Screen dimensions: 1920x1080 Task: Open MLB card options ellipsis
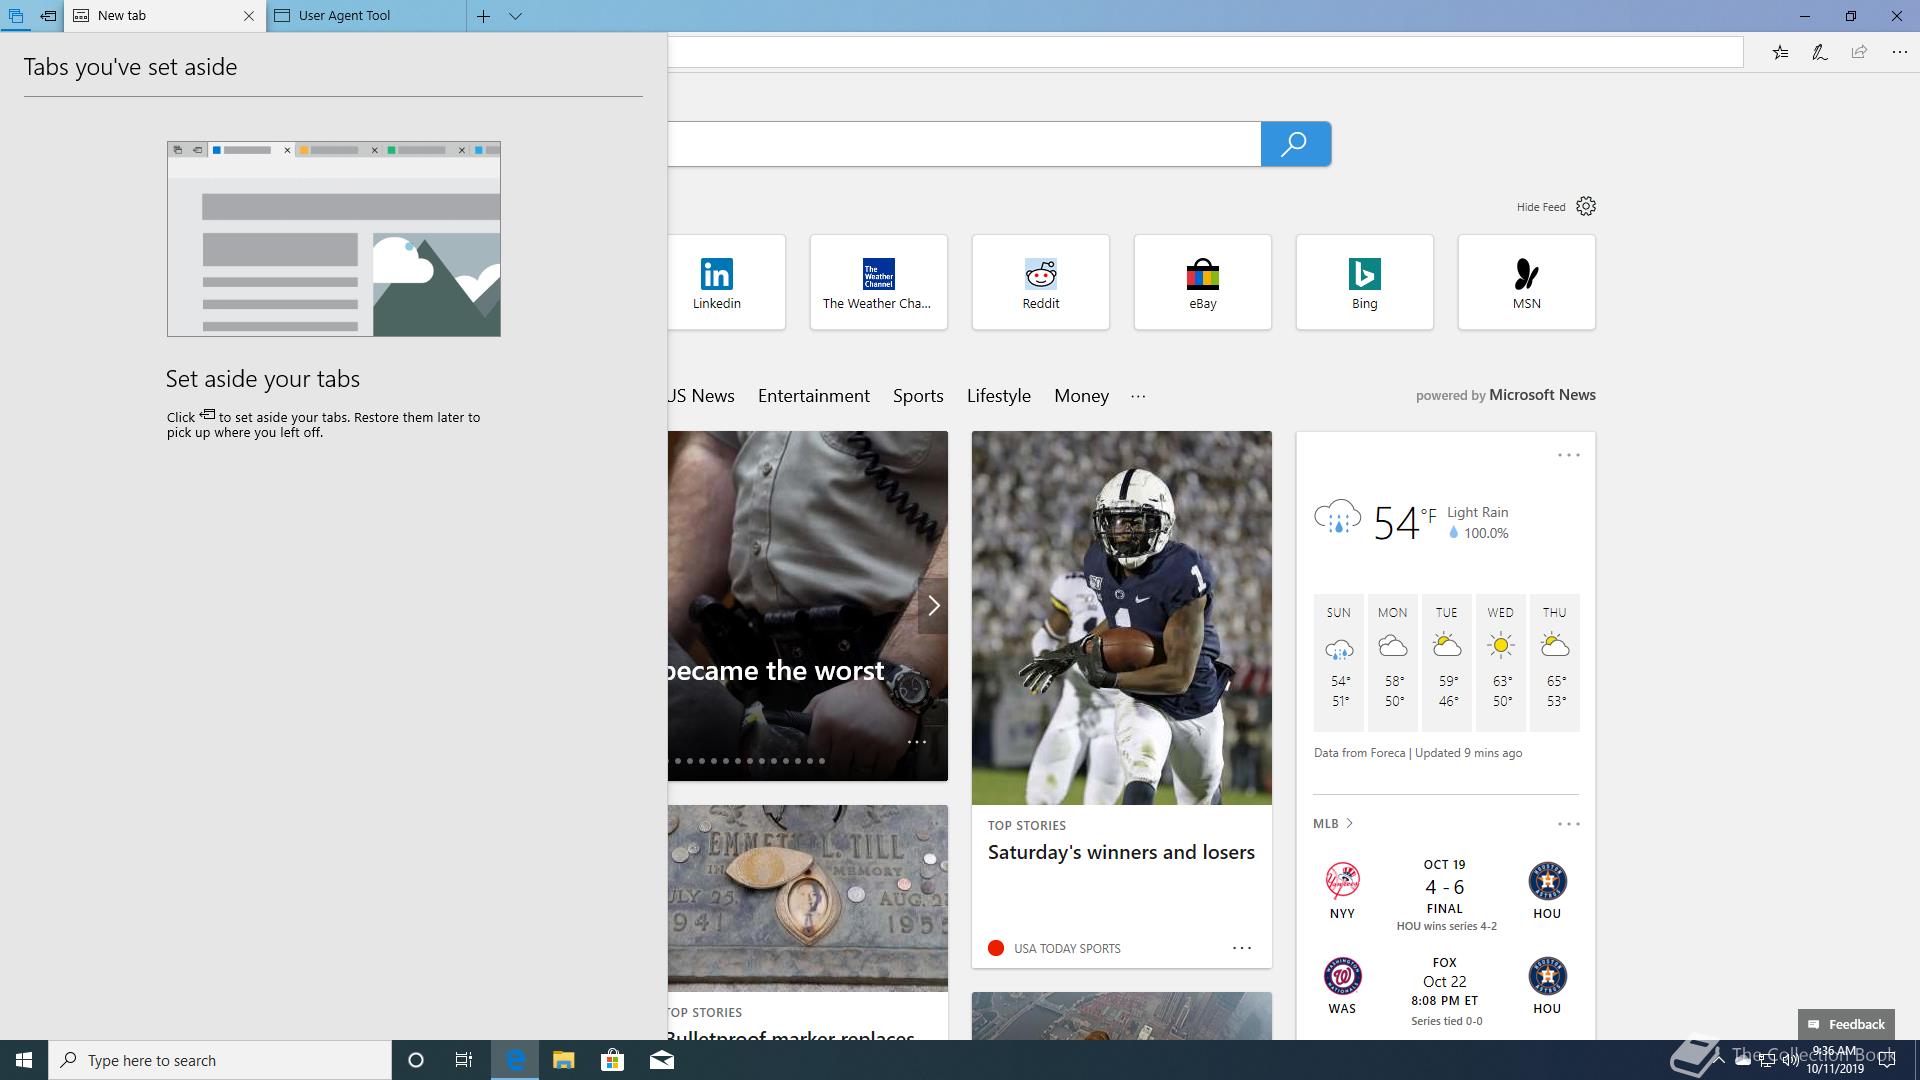[x=1568, y=824]
